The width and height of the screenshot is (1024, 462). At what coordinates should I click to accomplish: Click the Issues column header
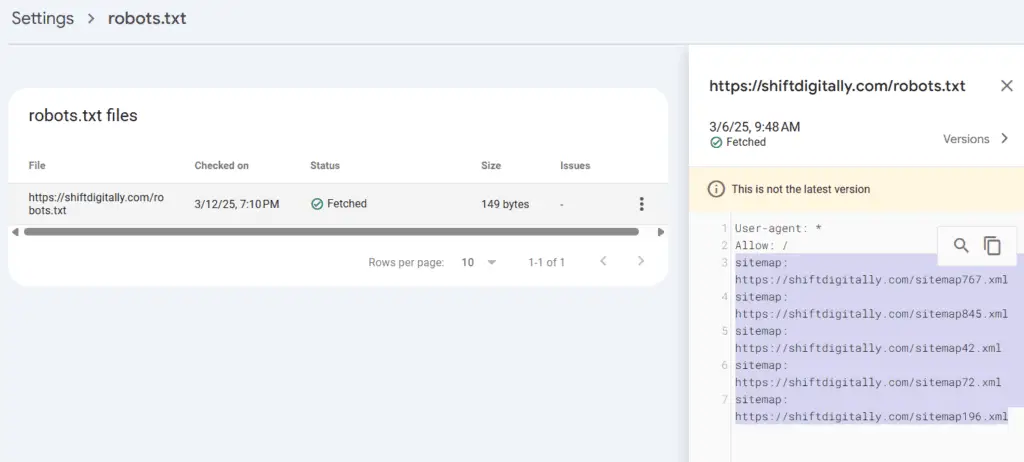[x=575, y=165]
